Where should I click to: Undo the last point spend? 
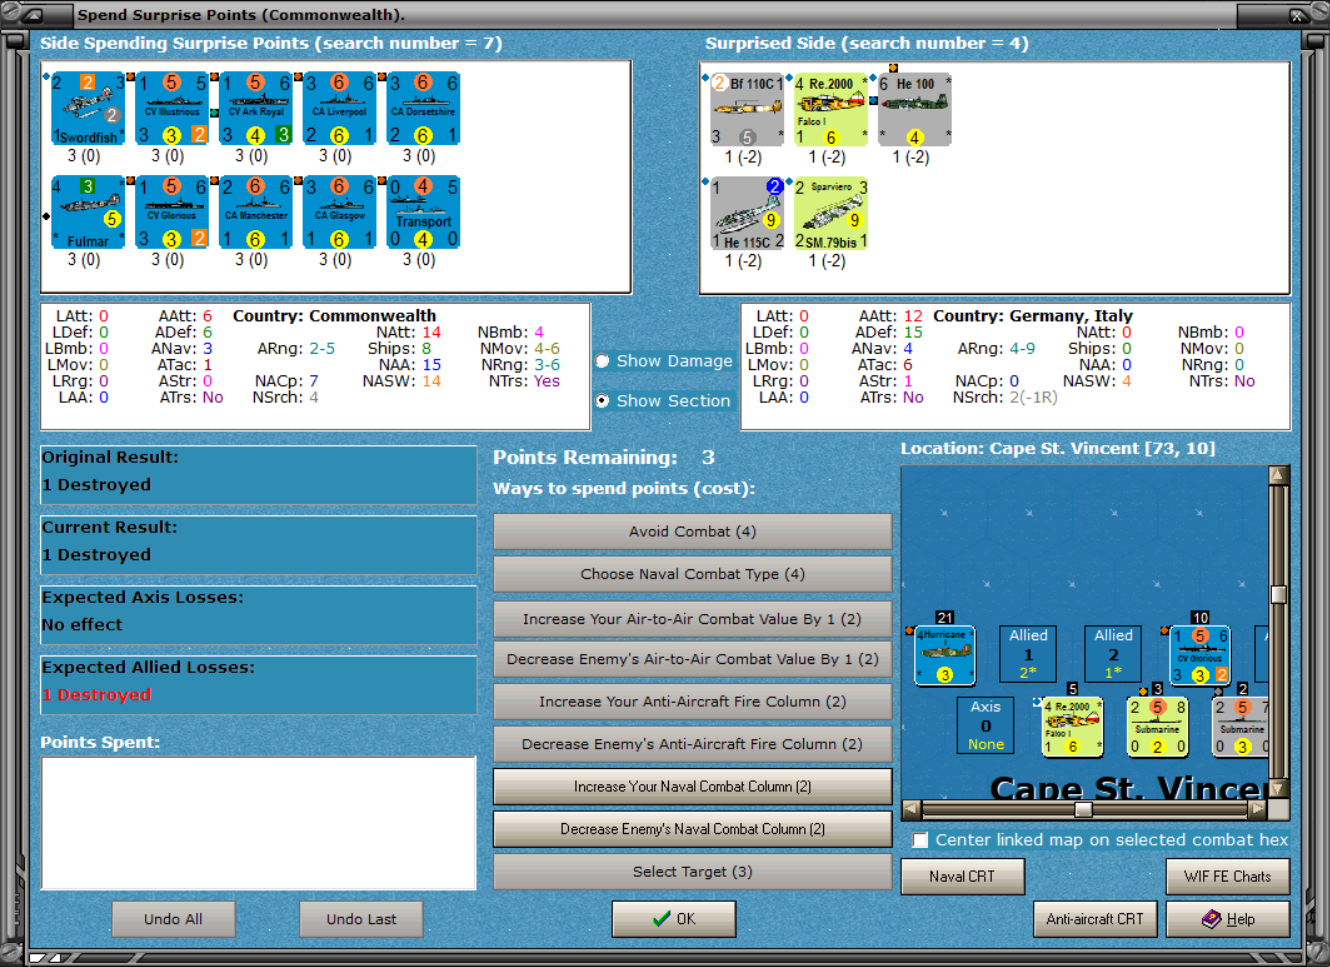coord(361,919)
